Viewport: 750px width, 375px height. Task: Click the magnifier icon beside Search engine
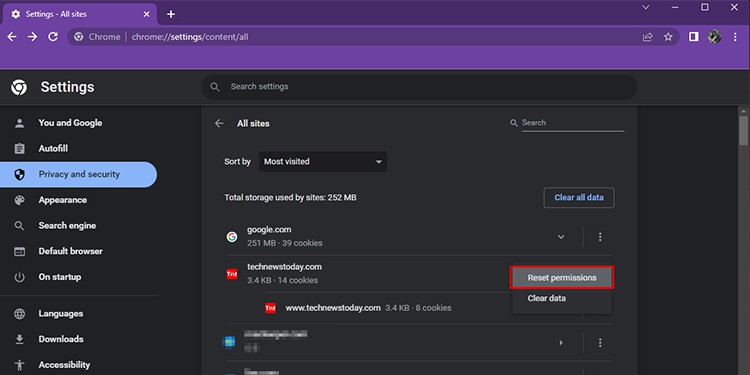click(20, 226)
